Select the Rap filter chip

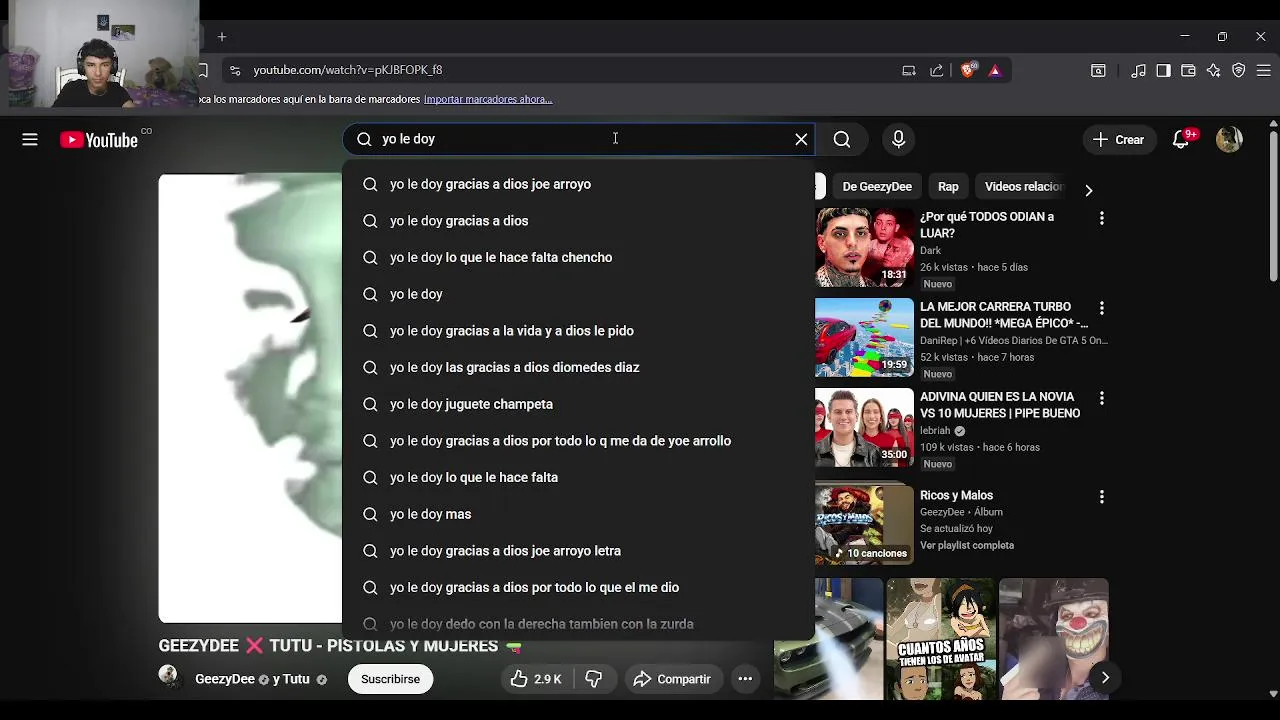click(x=948, y=186)
